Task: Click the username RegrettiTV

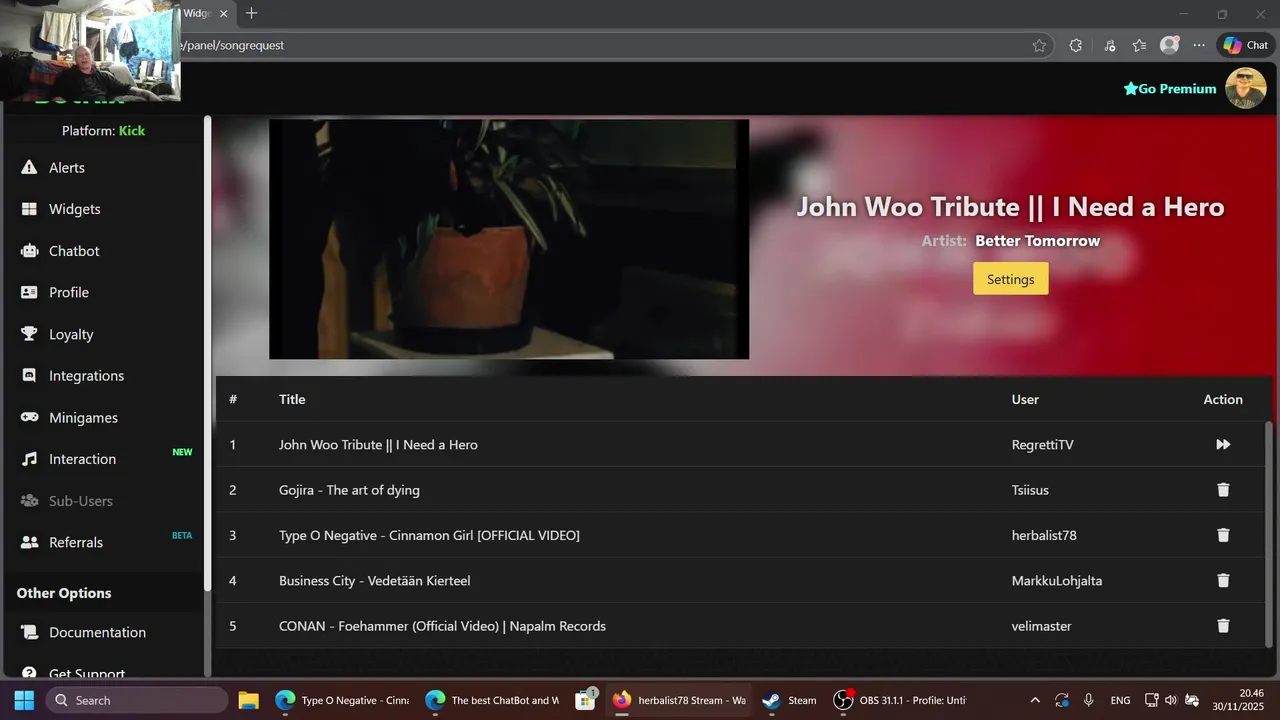Action: pyautogui.click(x=1042, y=444)
